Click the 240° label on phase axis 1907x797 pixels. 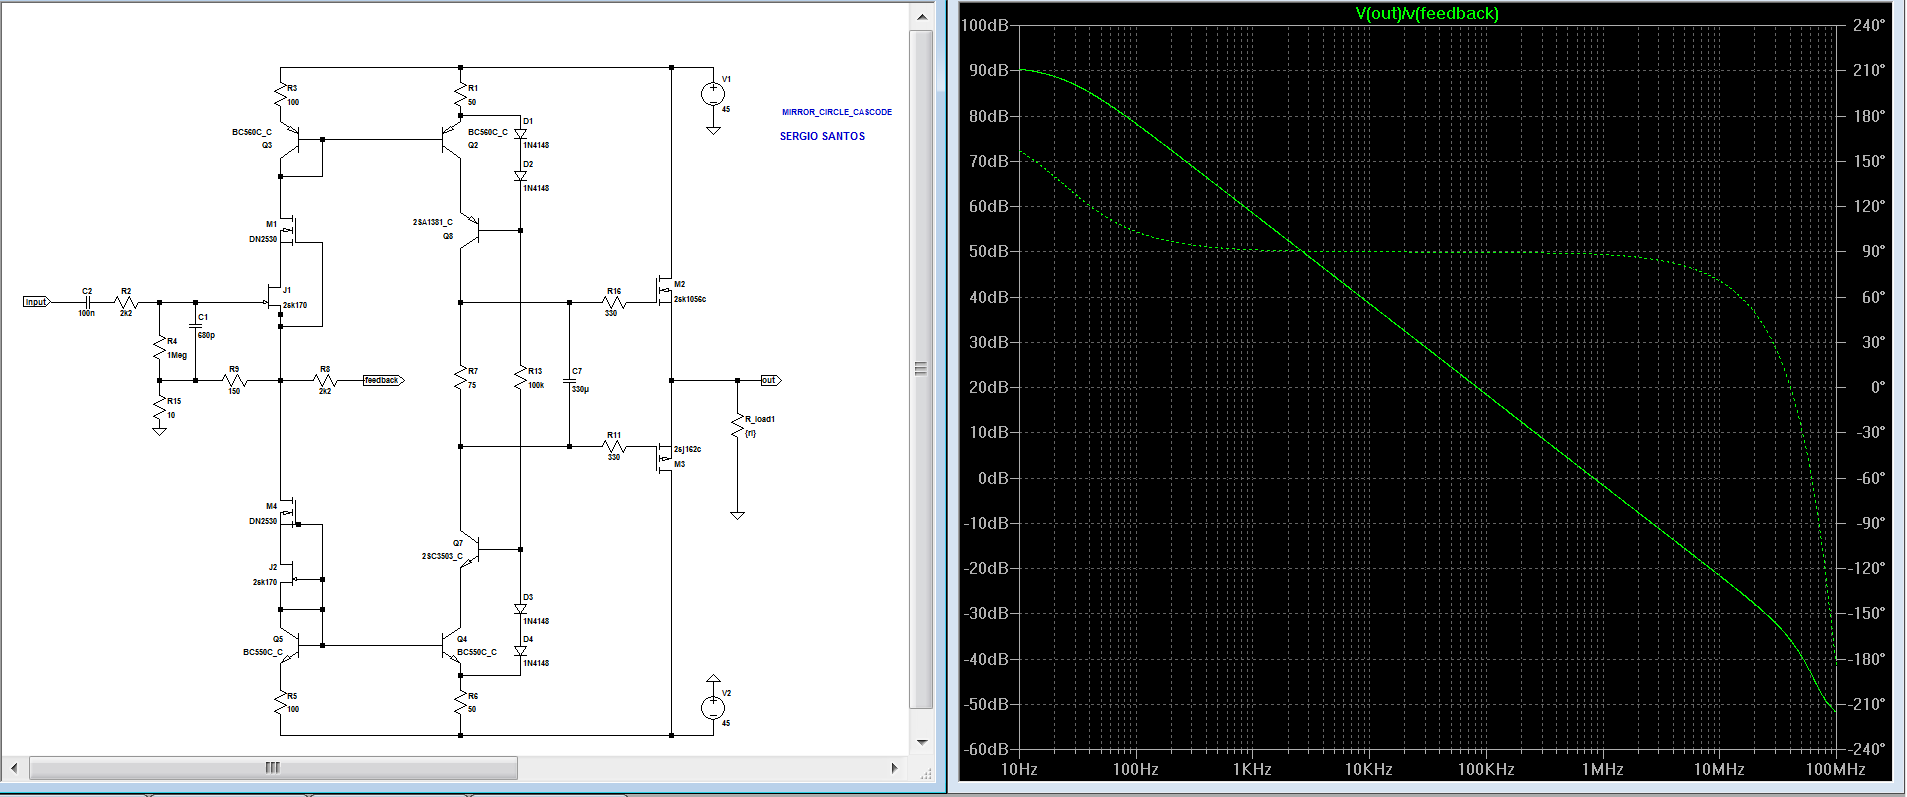pyautogui.click(x=1868, y=25)
